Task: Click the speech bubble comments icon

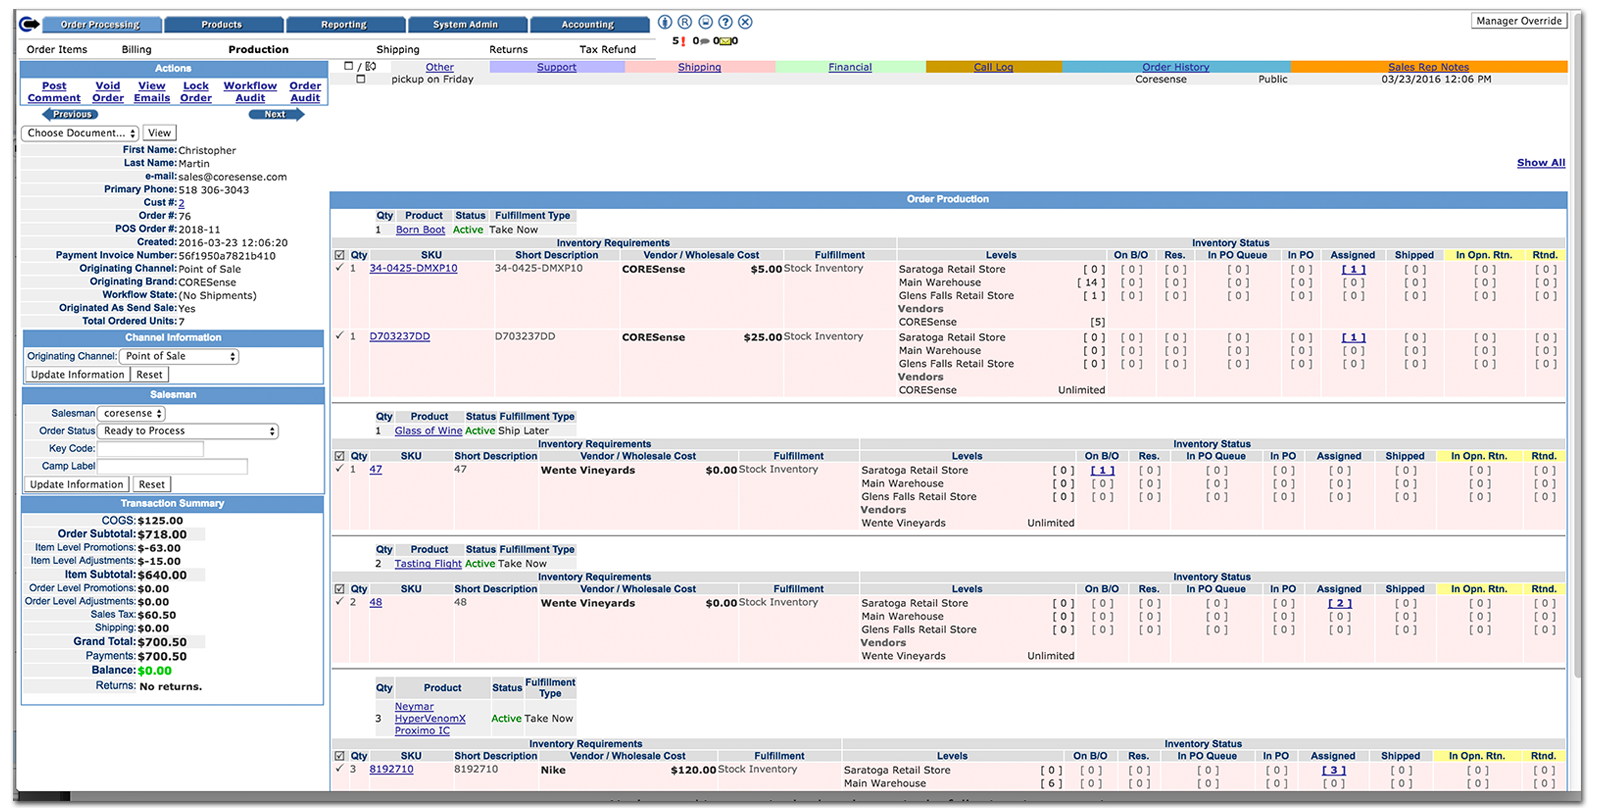Action: pyautogui.click(x=704, y=41)
